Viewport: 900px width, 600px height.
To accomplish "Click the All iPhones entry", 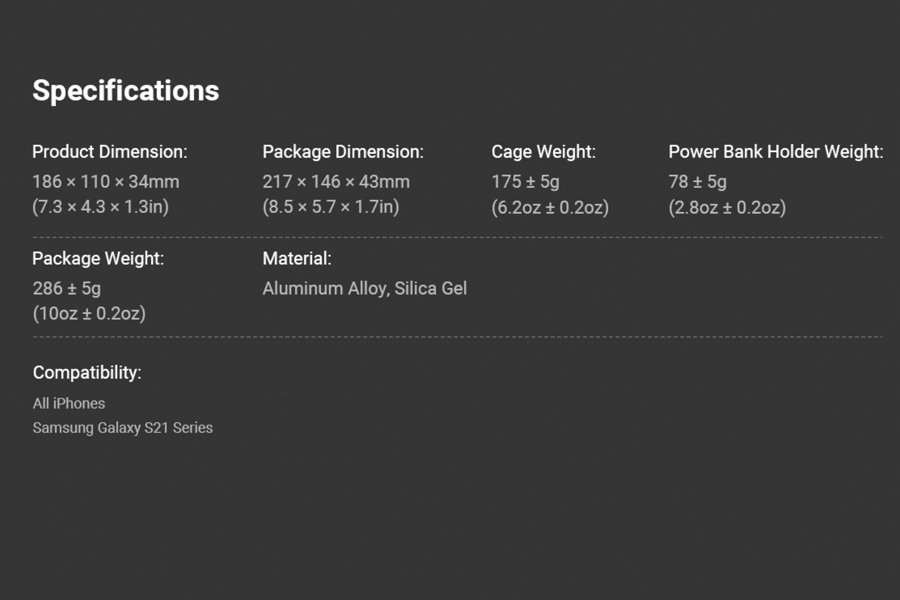I will 69,404.
